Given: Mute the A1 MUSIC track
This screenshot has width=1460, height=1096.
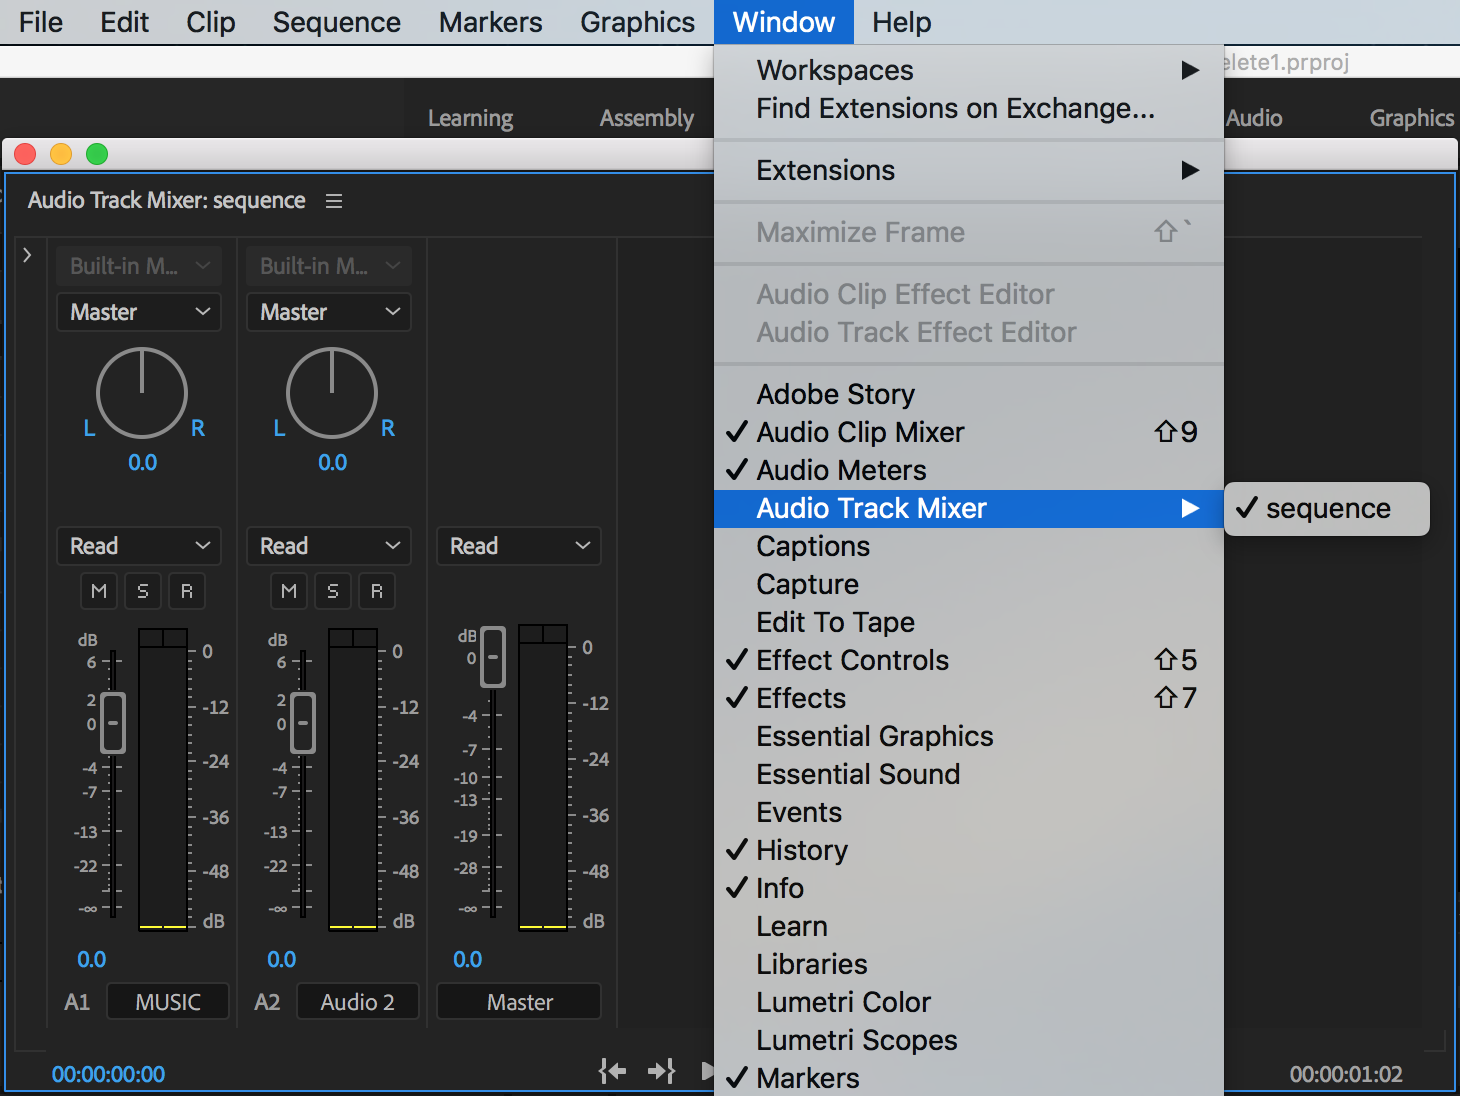Looking at the screenshot, I should (99, 591).
